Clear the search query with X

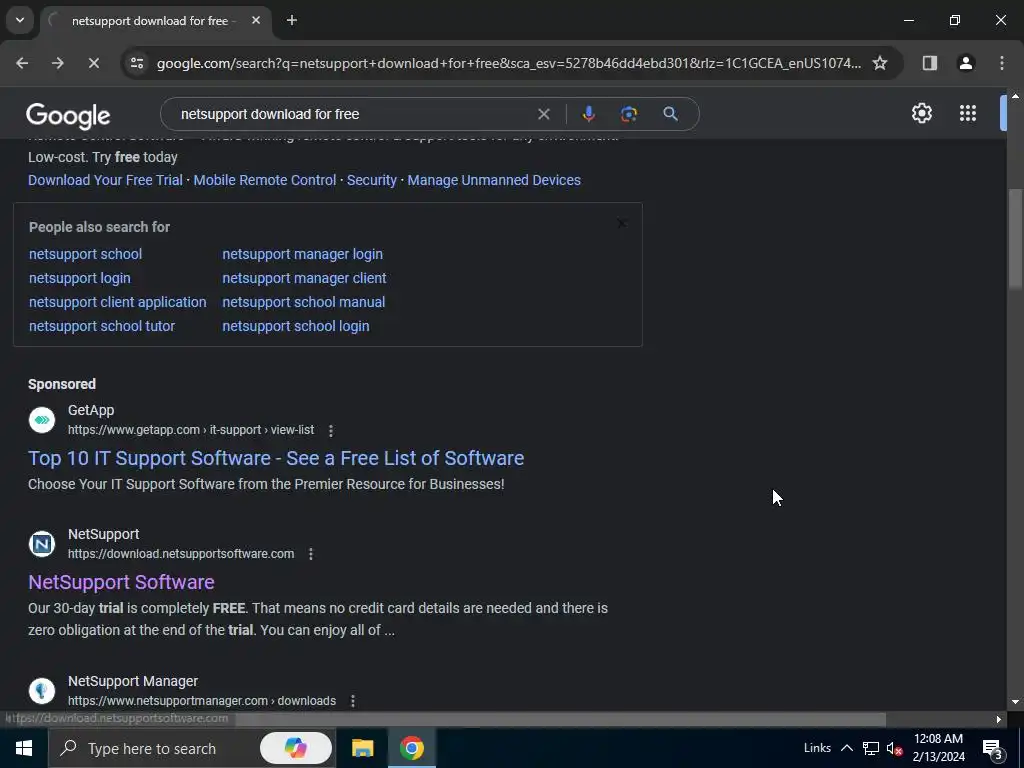(x=543, y=114)
